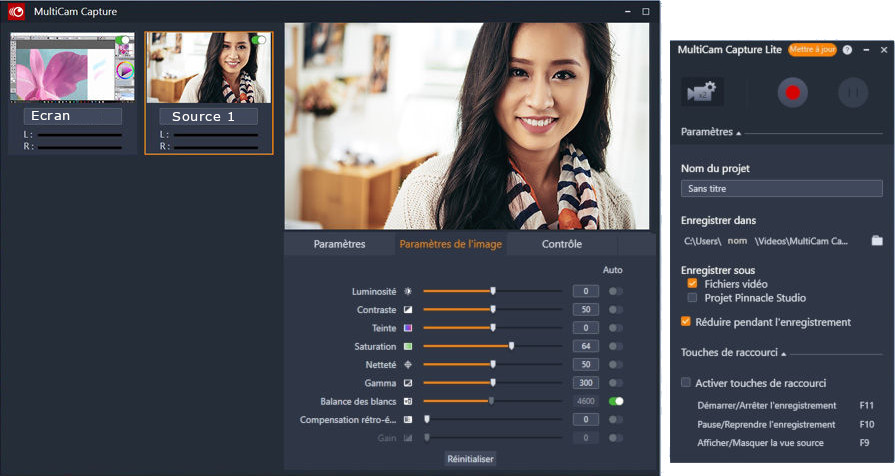
Task: Click the Mettre à jour button
Action: point(812,50)
